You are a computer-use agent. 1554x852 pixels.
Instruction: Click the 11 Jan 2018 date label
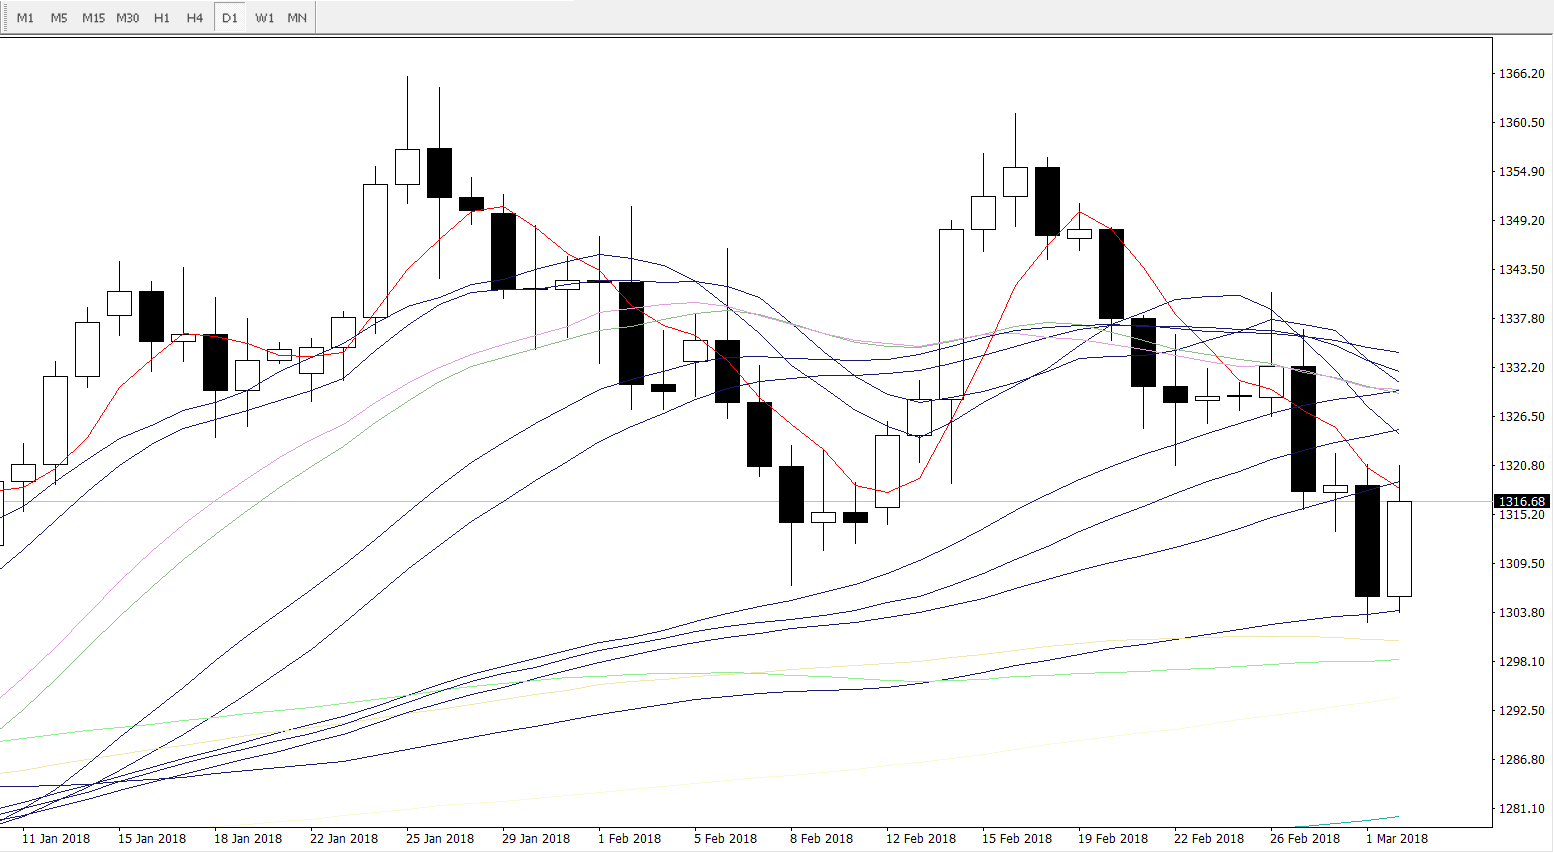(x=56, y=839)
